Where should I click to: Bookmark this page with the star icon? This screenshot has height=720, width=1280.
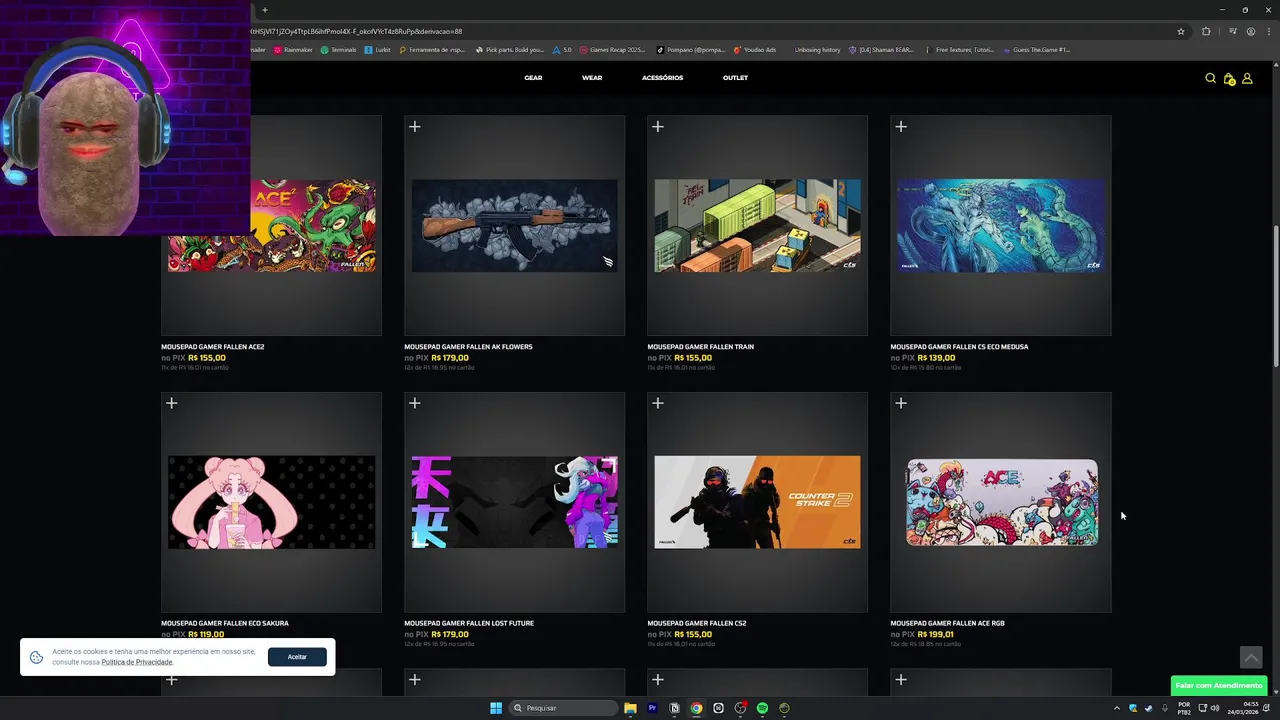1181,31
